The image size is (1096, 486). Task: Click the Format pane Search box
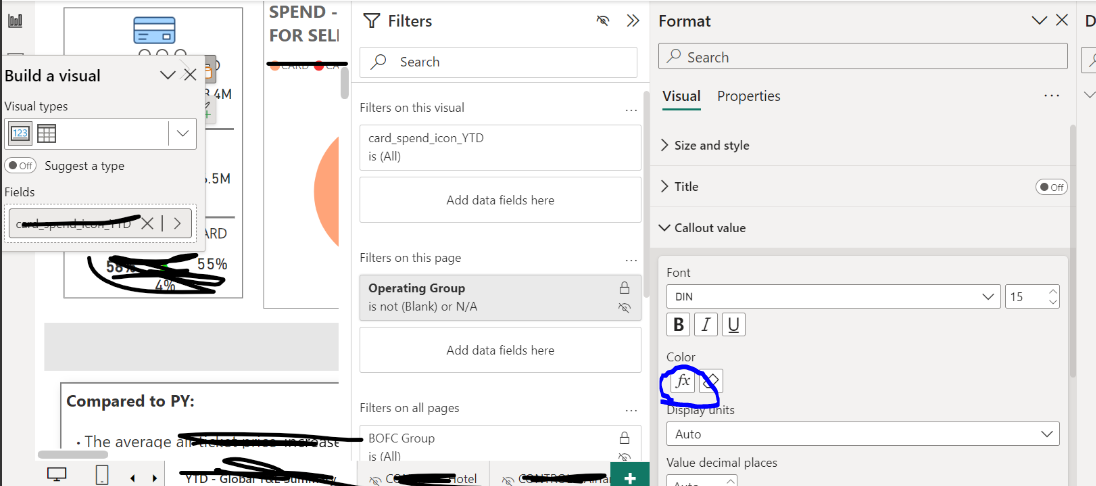click(863, 57)
